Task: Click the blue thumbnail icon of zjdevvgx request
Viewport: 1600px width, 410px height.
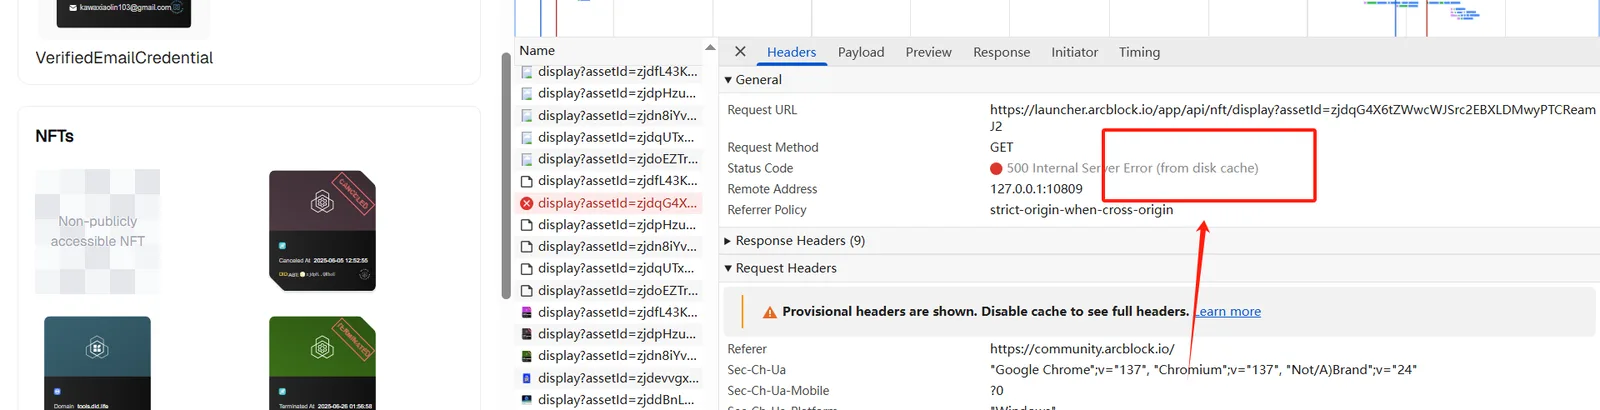Action: 527,378
